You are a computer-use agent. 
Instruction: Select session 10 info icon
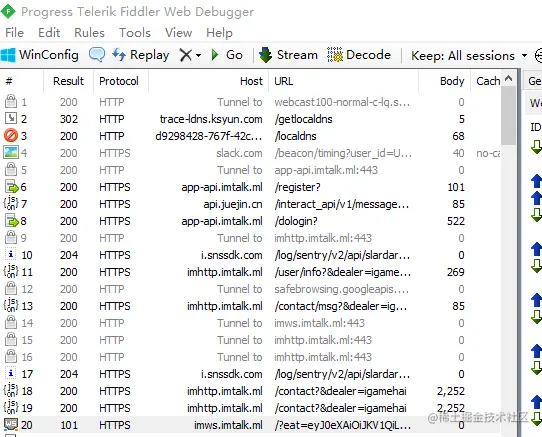[x=11, y=254]
